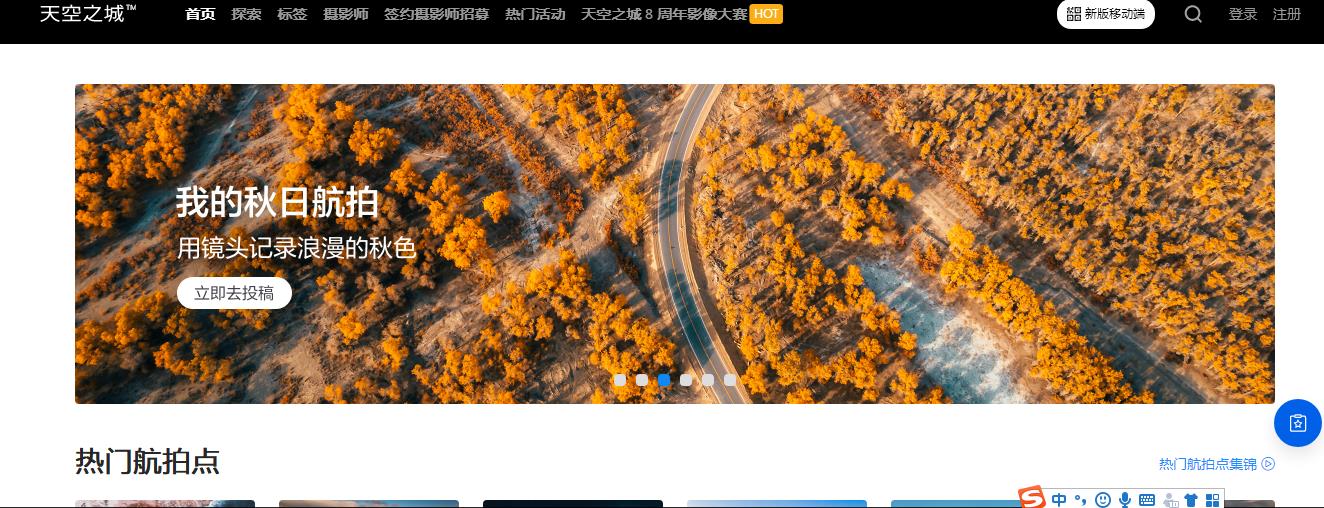Click the Sogou input method logo
1324x508 pixels.
pos(1032,498)
